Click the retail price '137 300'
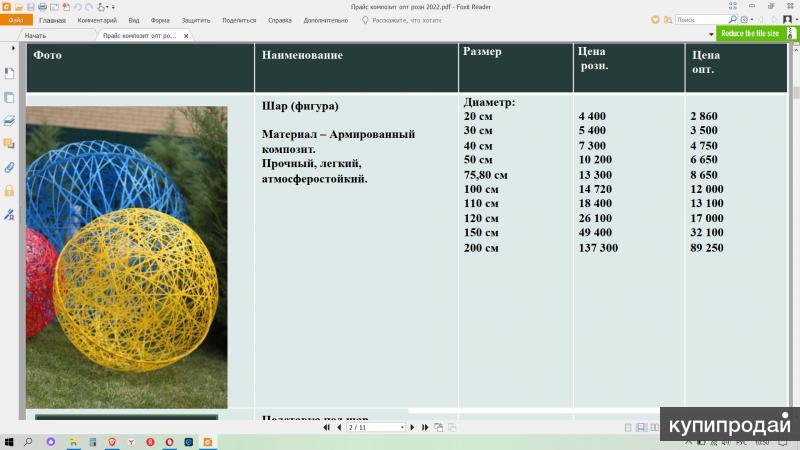Viewport: 800px width, 450px height. pos(598,248)
